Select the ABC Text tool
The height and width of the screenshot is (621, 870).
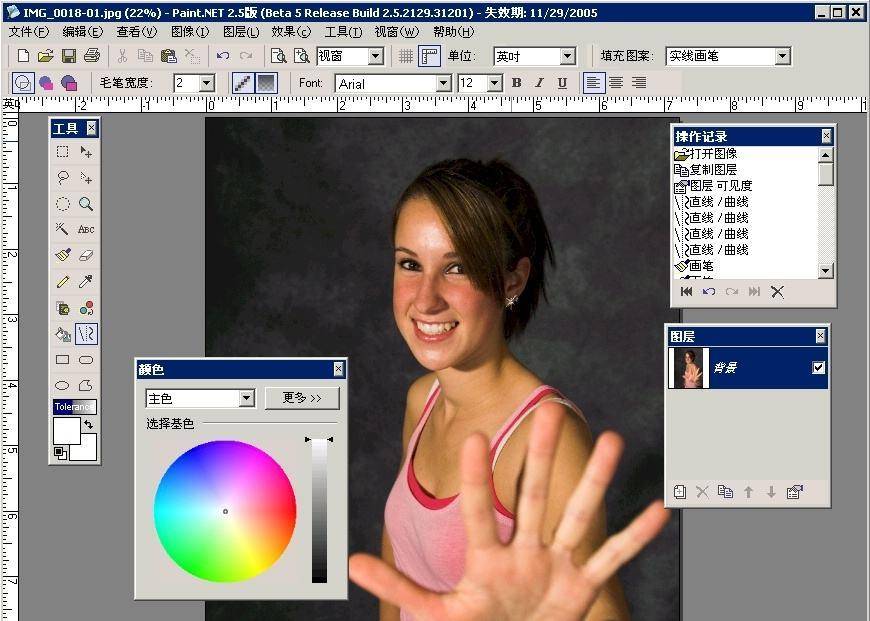click(x=86, y=229)
